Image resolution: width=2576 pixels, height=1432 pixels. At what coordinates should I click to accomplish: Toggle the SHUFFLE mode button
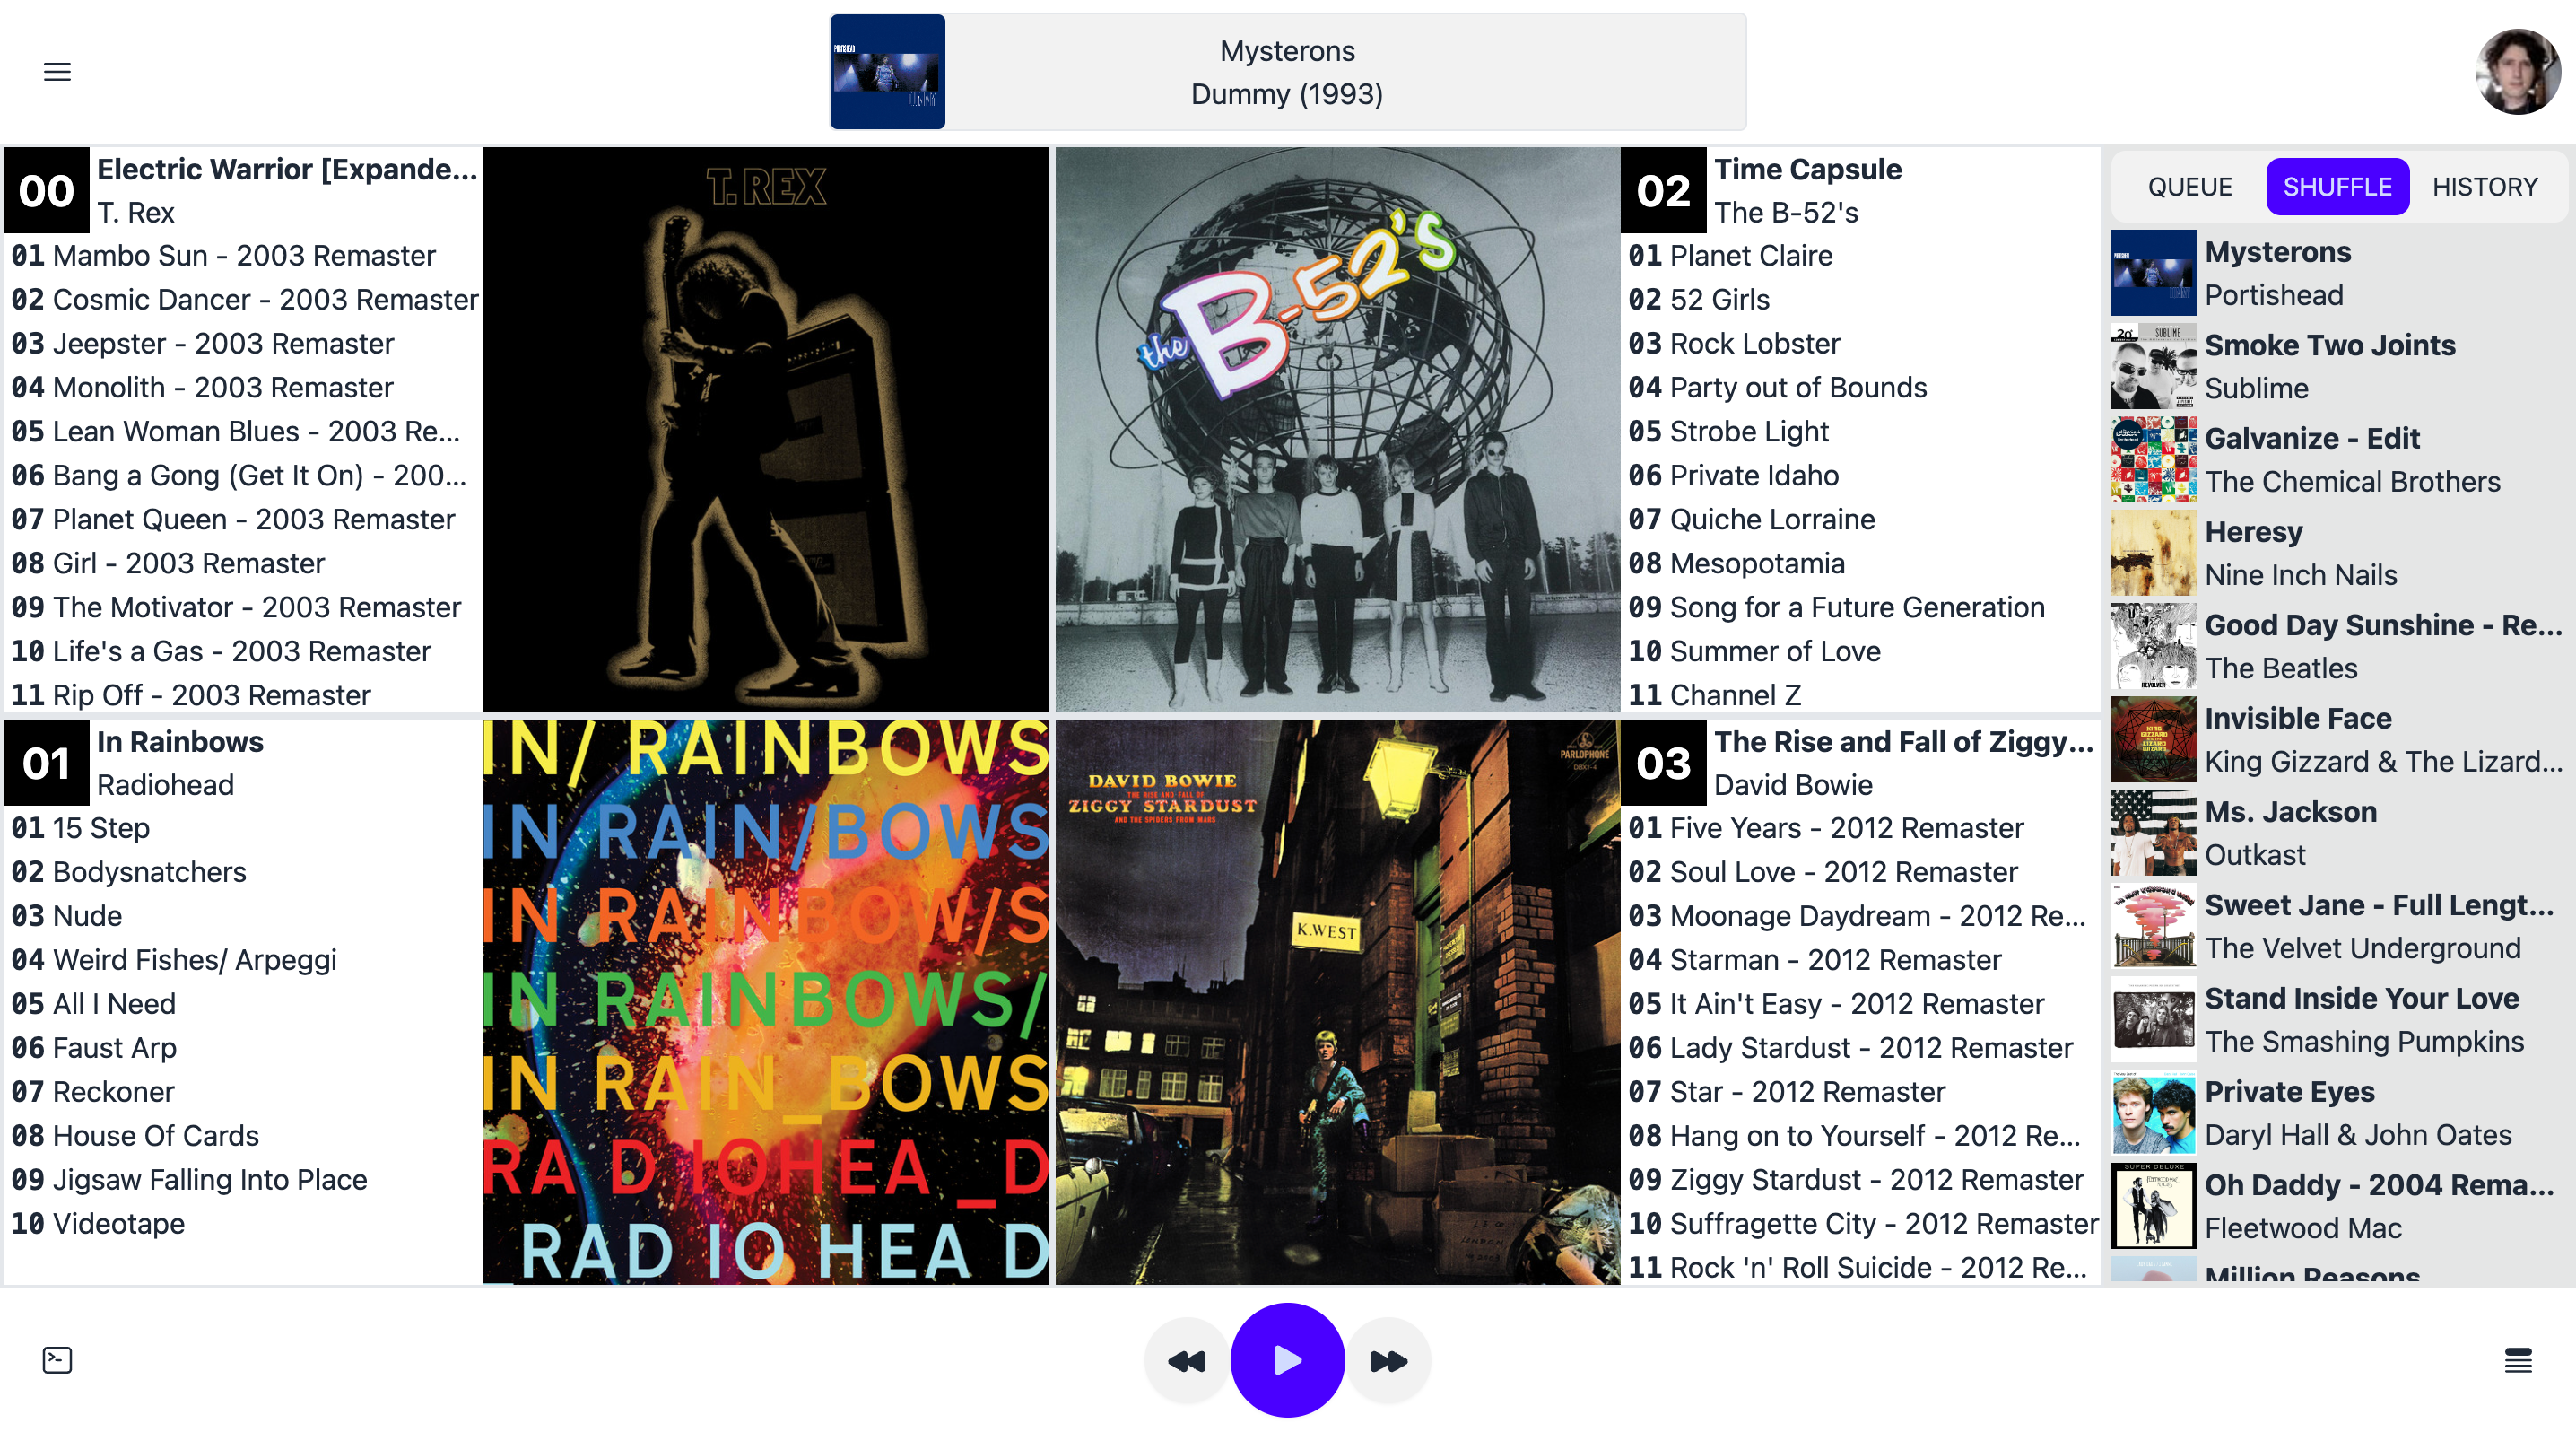pos(2338,185)
